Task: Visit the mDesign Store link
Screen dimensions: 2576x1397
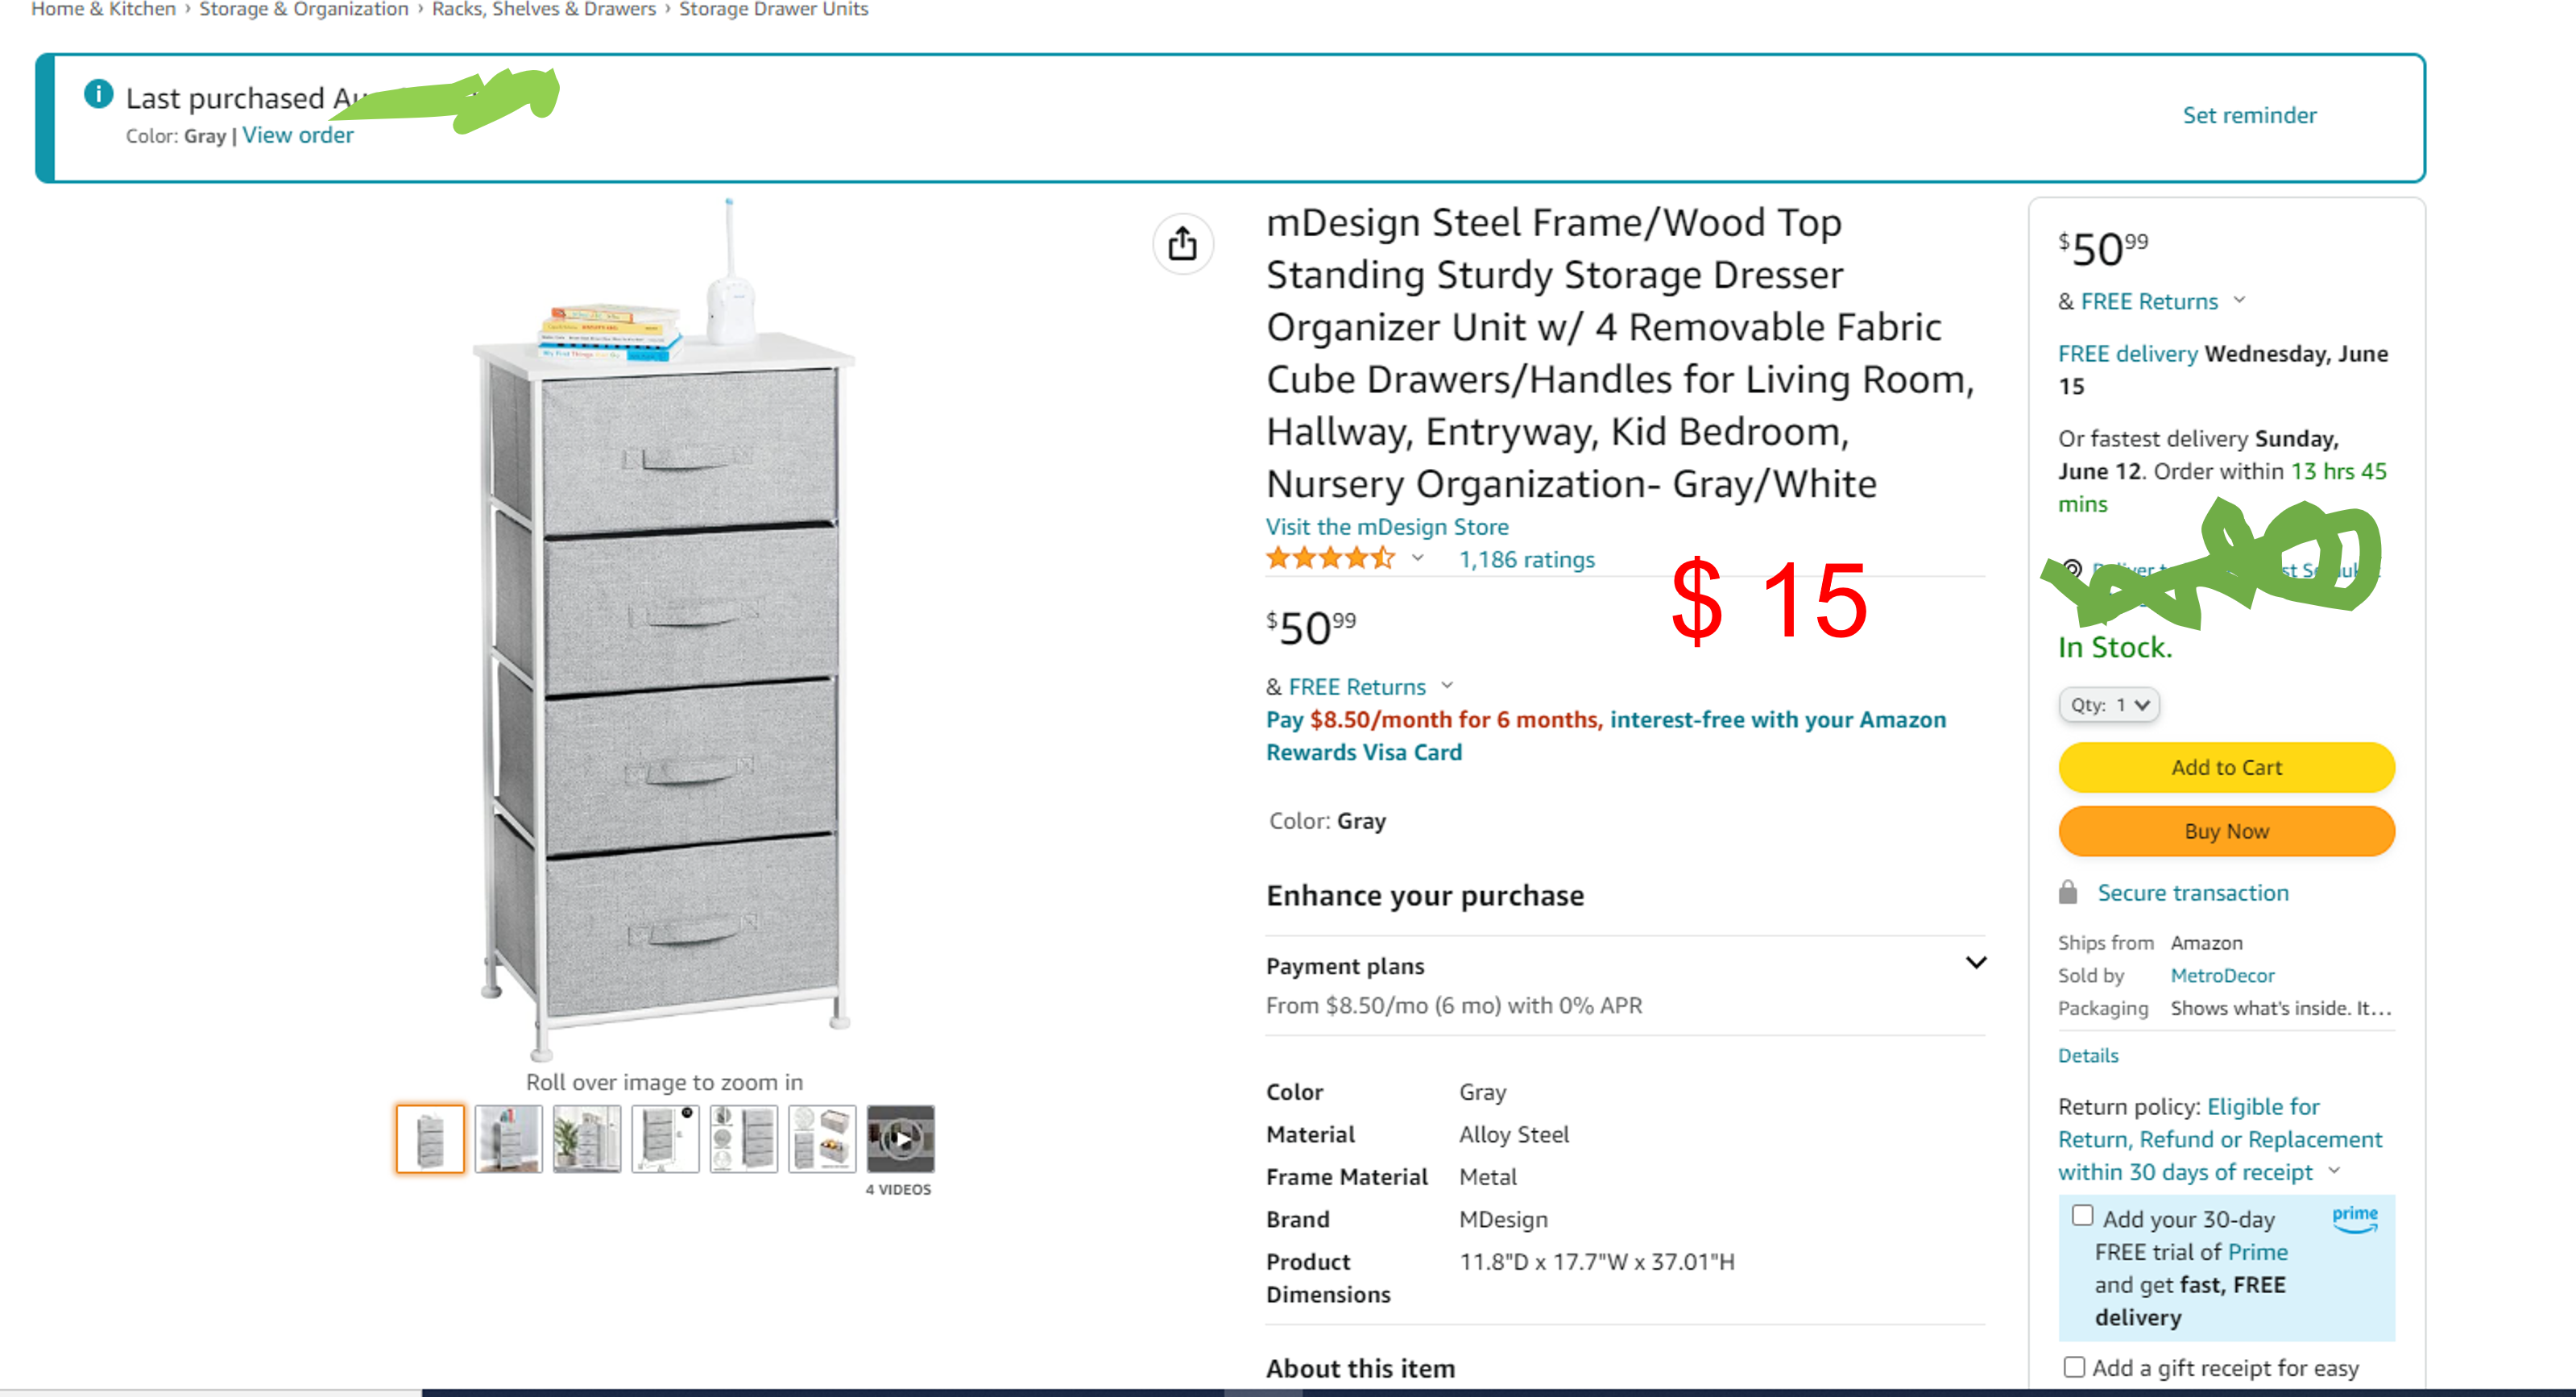Action: point(1387,527)
